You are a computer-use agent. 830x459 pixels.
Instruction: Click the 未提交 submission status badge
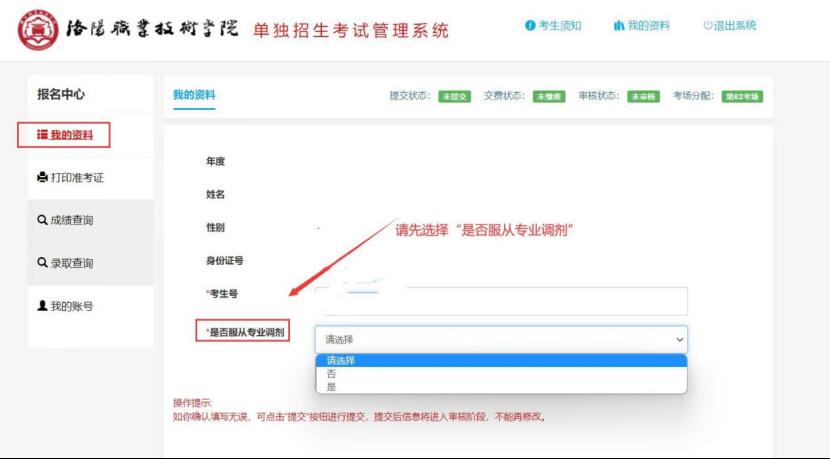pyautogui.click(x=454, y=97)
